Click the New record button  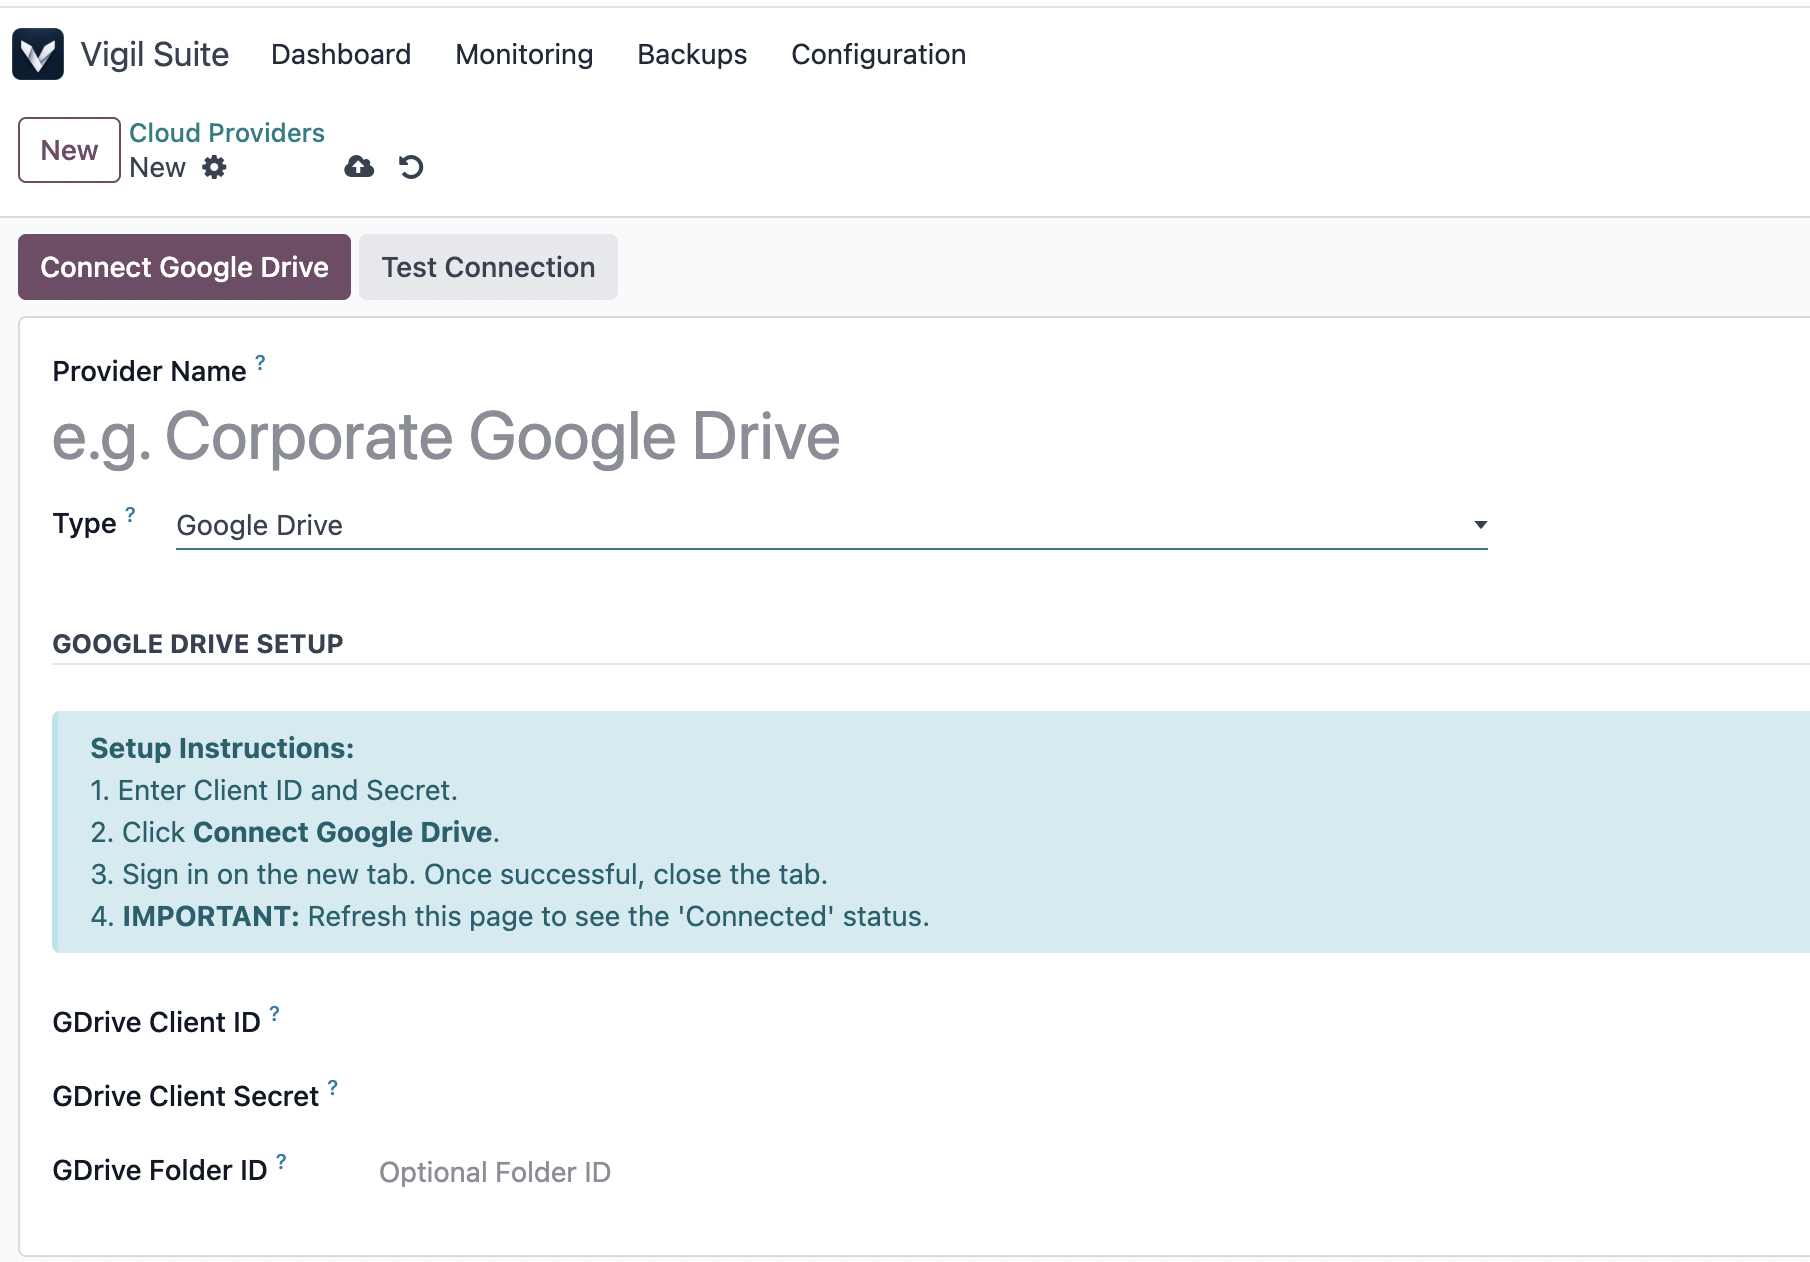69,150
